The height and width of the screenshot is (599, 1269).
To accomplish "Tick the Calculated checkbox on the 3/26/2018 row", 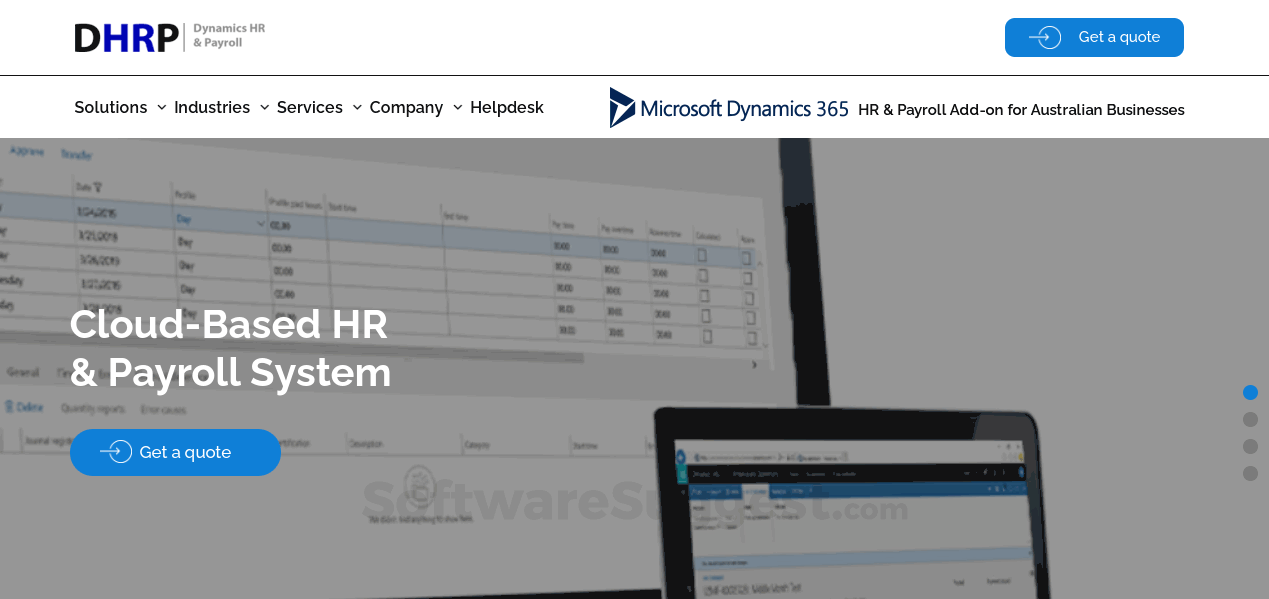I will (x=703, y=293).
